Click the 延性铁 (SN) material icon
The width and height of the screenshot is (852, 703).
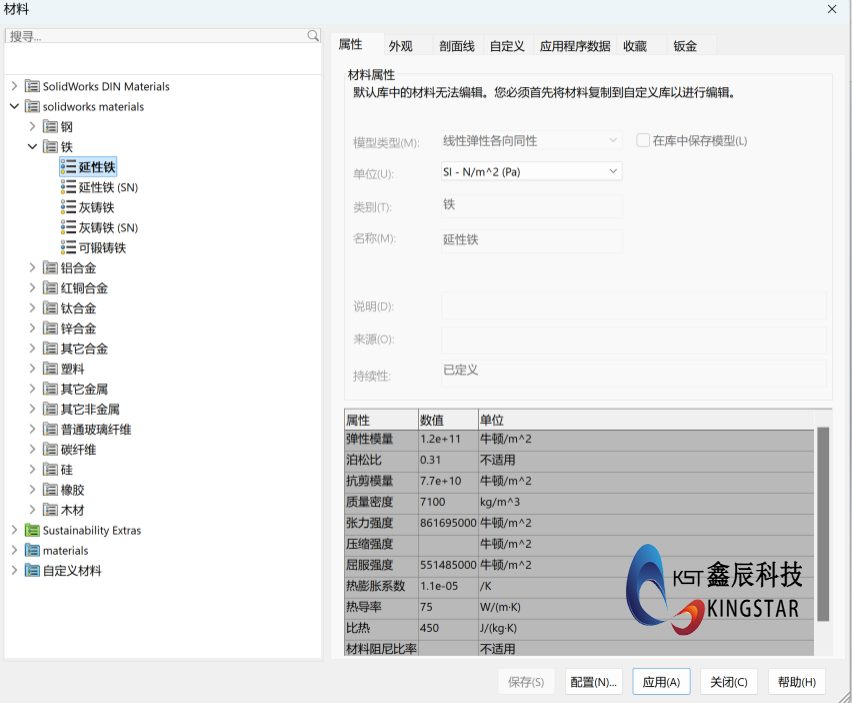coord(68,187)
